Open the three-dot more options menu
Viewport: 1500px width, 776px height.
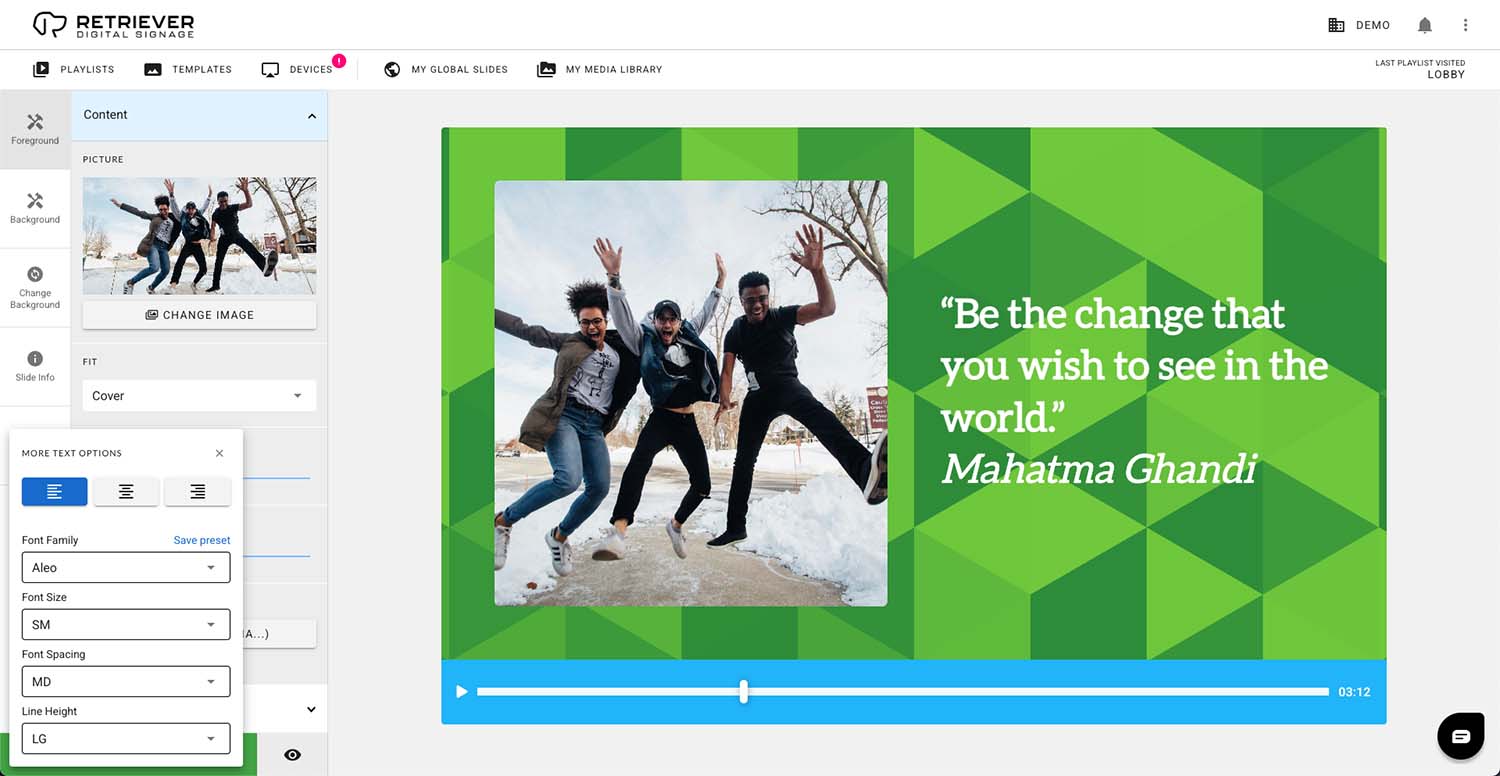[1466, 25]
